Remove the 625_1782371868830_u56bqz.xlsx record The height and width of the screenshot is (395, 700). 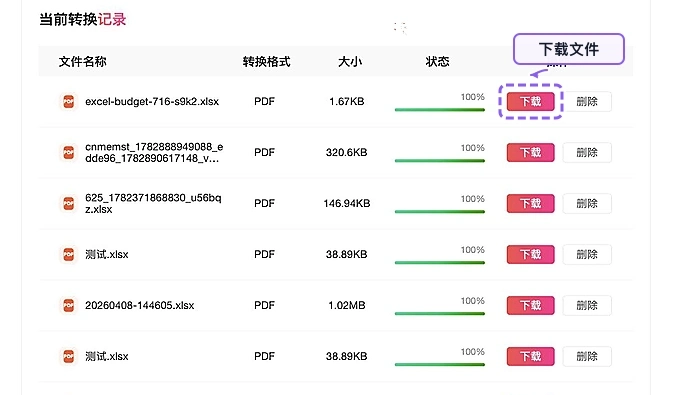(587, 203)
